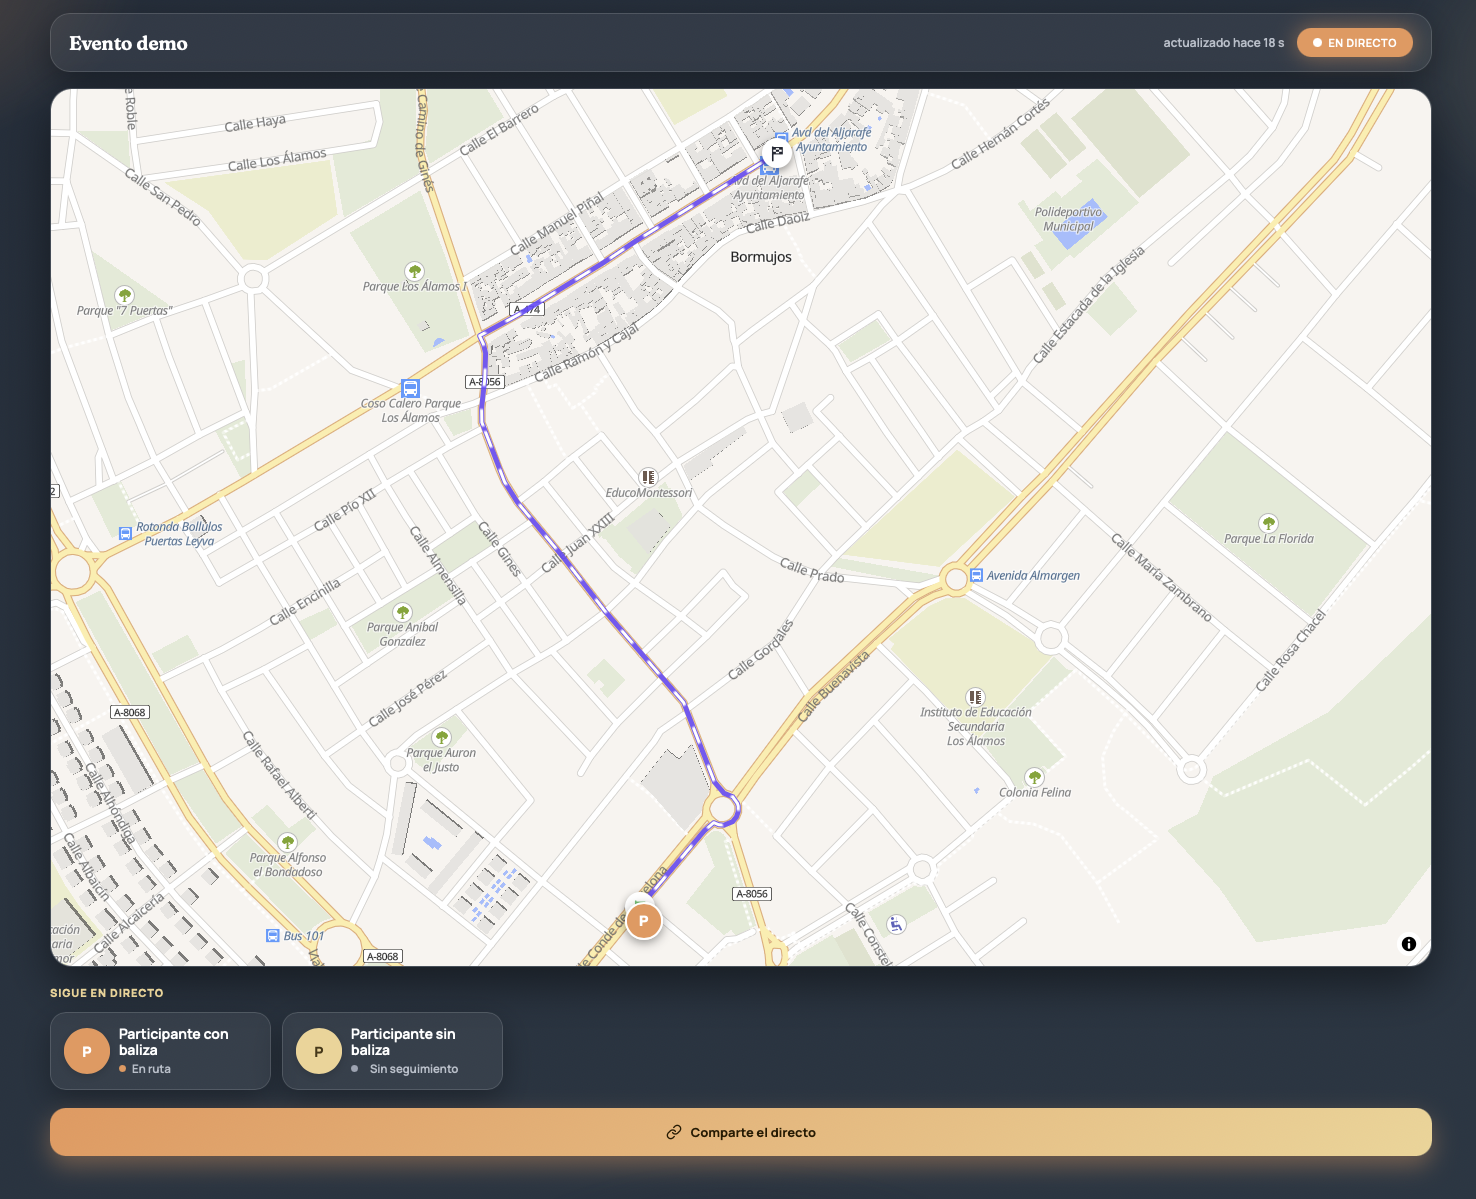Image resolution: width=1476 pixels, height=1199 pixels.
Task: Click the link icon in share button
Action: (674, 1132)
